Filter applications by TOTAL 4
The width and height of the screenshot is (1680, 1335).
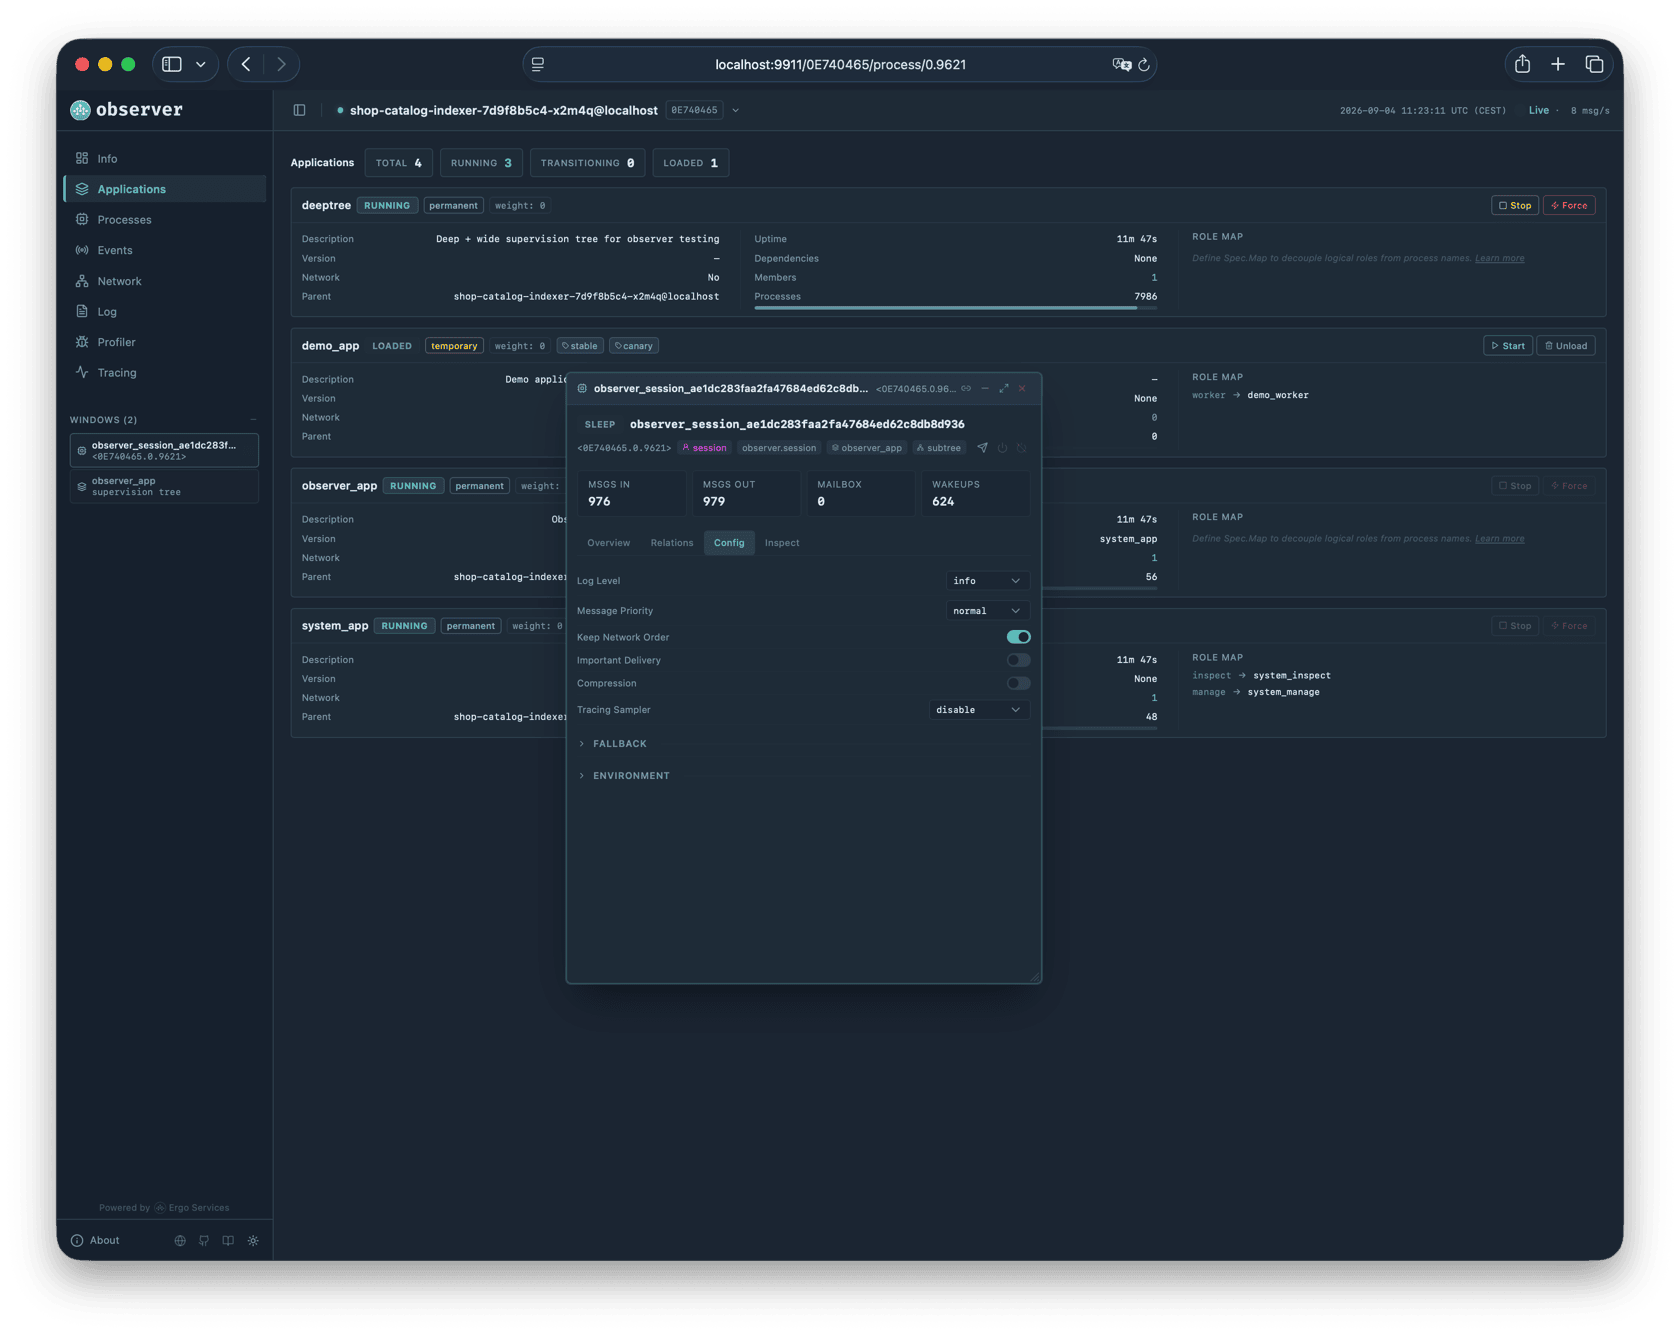tap(398, 163)
